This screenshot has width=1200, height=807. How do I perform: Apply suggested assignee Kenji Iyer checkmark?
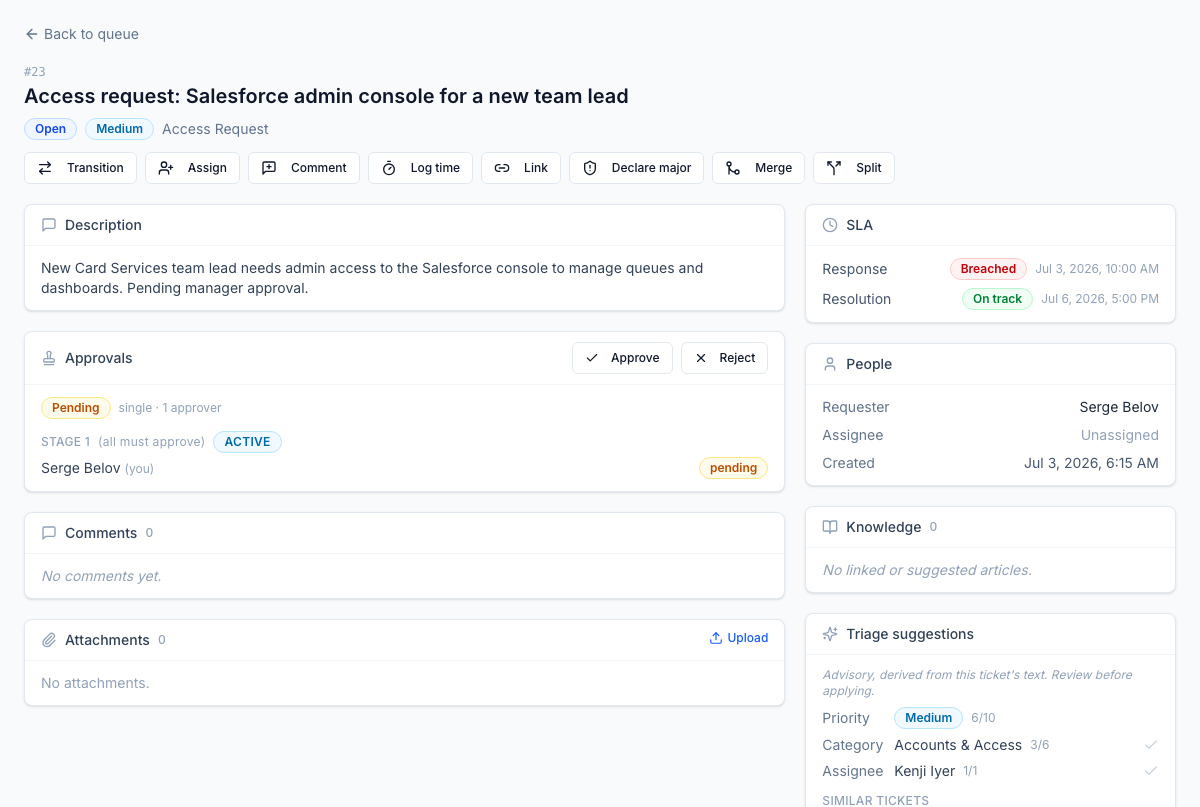click(x=1151, y=771)
